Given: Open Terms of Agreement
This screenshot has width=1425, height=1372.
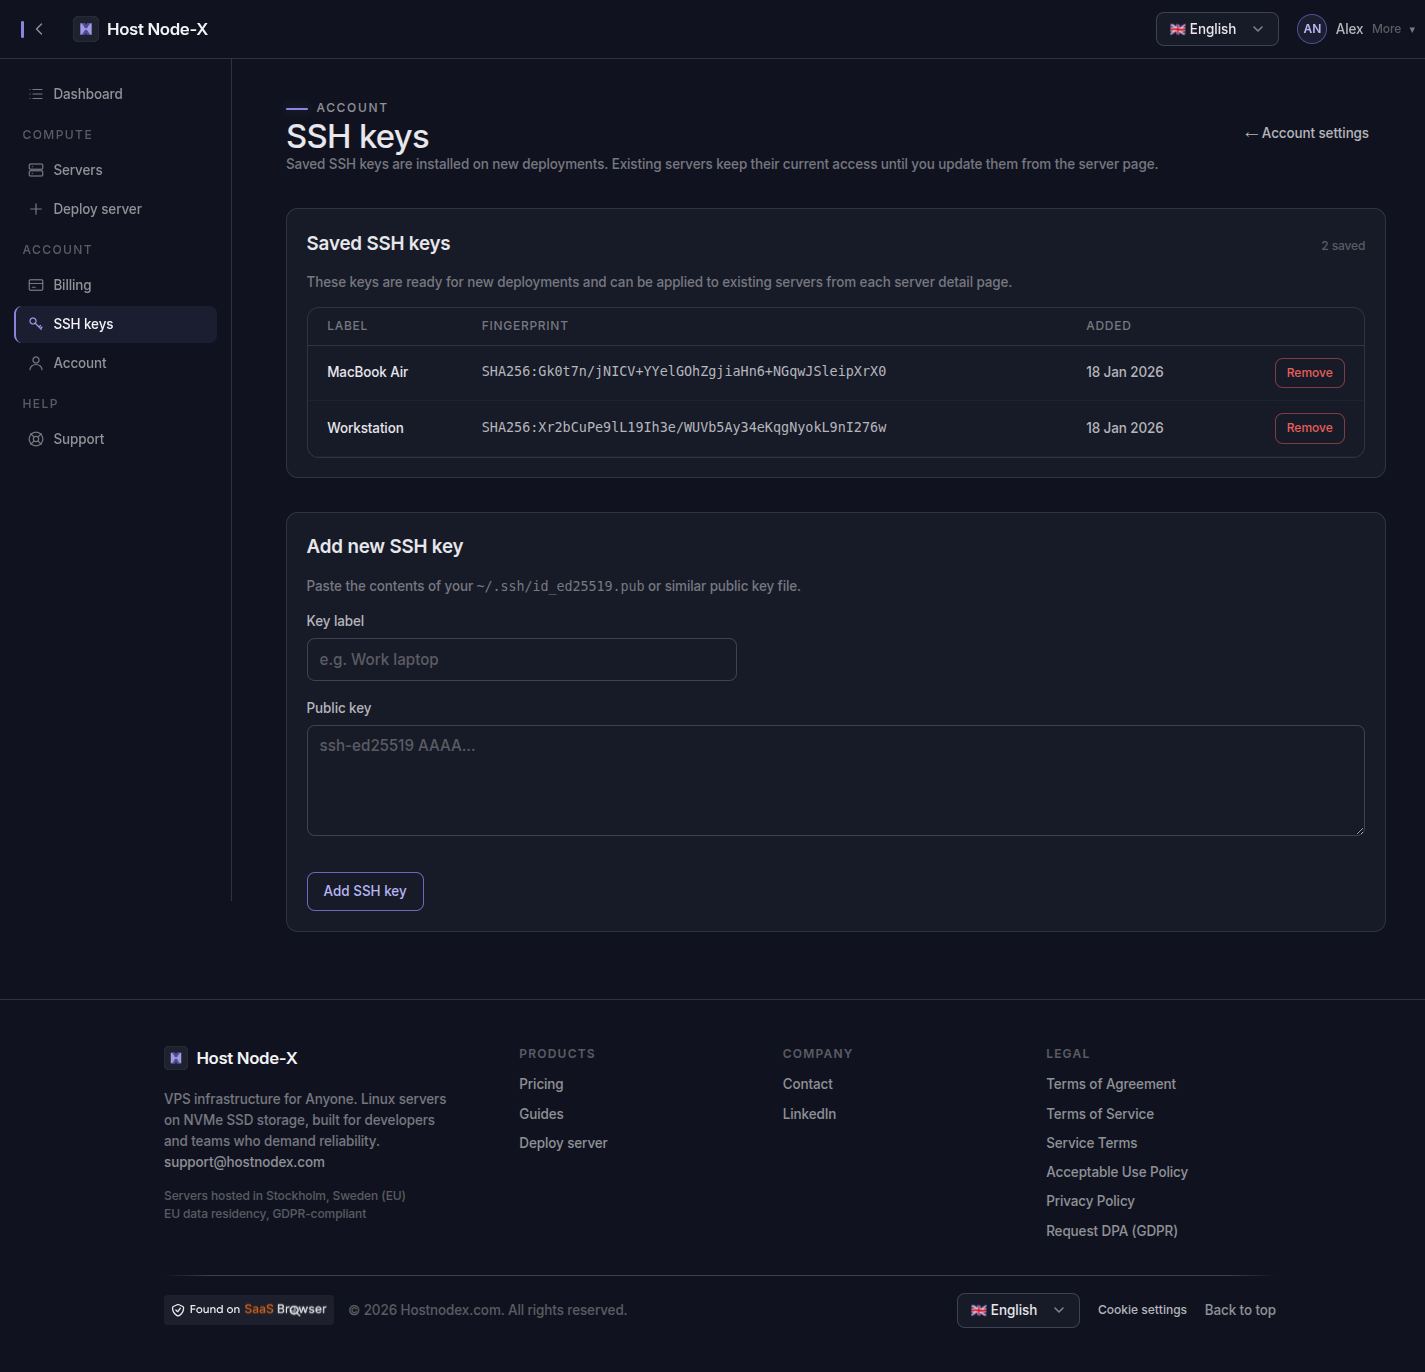Looking at the screenshot, I should click(x=1111, y=1084).
